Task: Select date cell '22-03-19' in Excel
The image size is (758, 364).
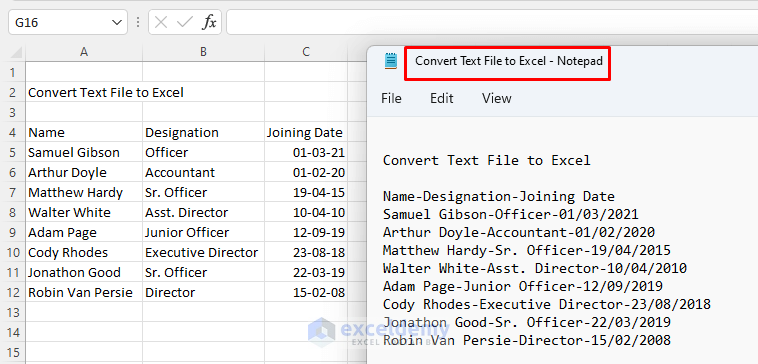Action: coord(306,273)
